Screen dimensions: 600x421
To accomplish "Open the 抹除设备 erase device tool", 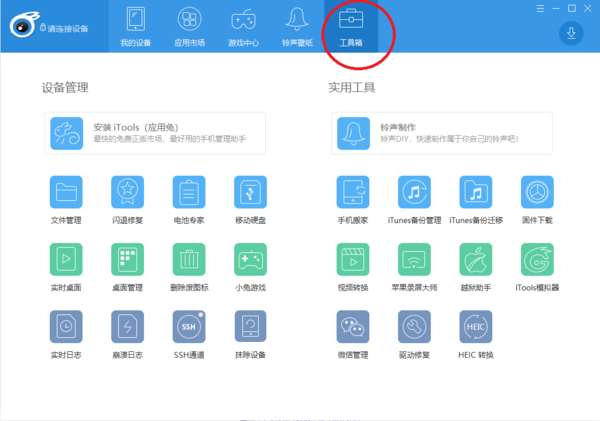I will tap(250, 326).
